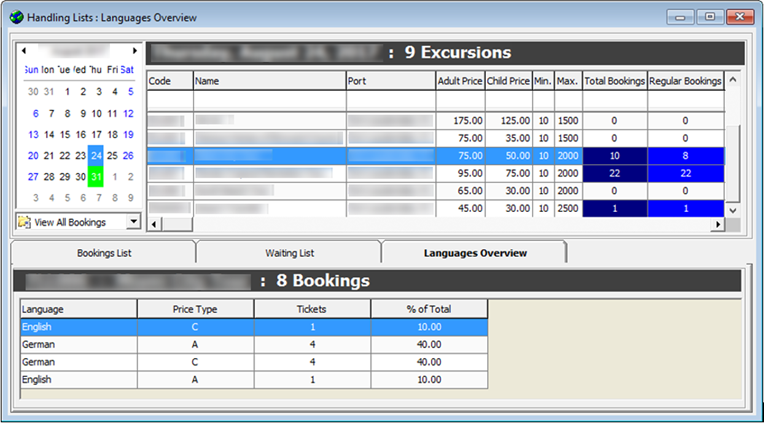The image size is (764, 423).
Task: Click the Language column header
Action: (x=78, y=309)
